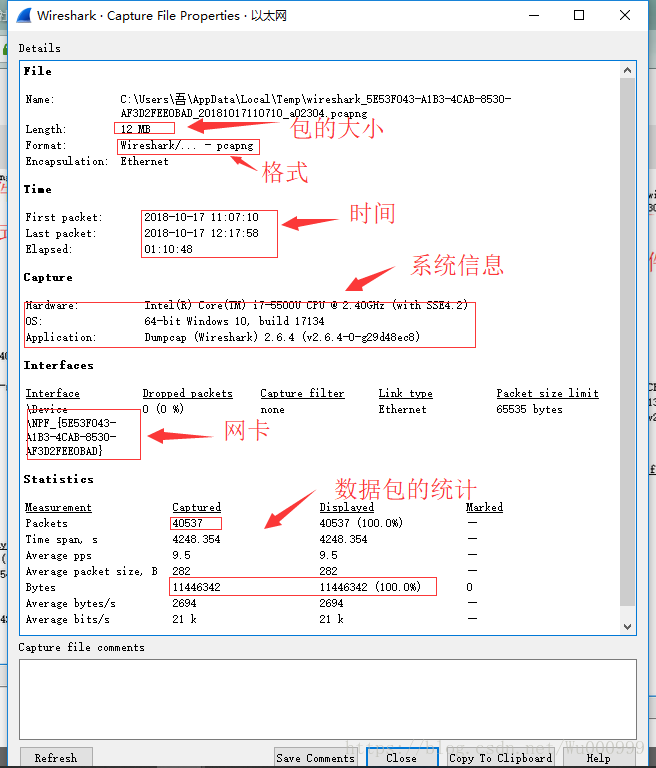Click the Interface column header
656x768 pixels.
coord(52,393)
